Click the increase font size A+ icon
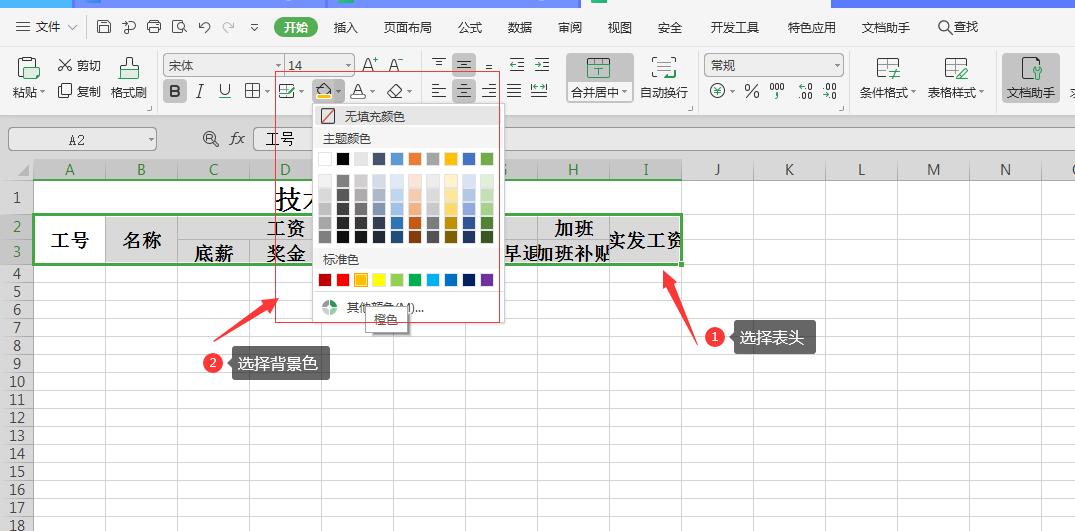The height and width of the screenshot is (531, 1075). pyautogui.click(x=369, y=65)
